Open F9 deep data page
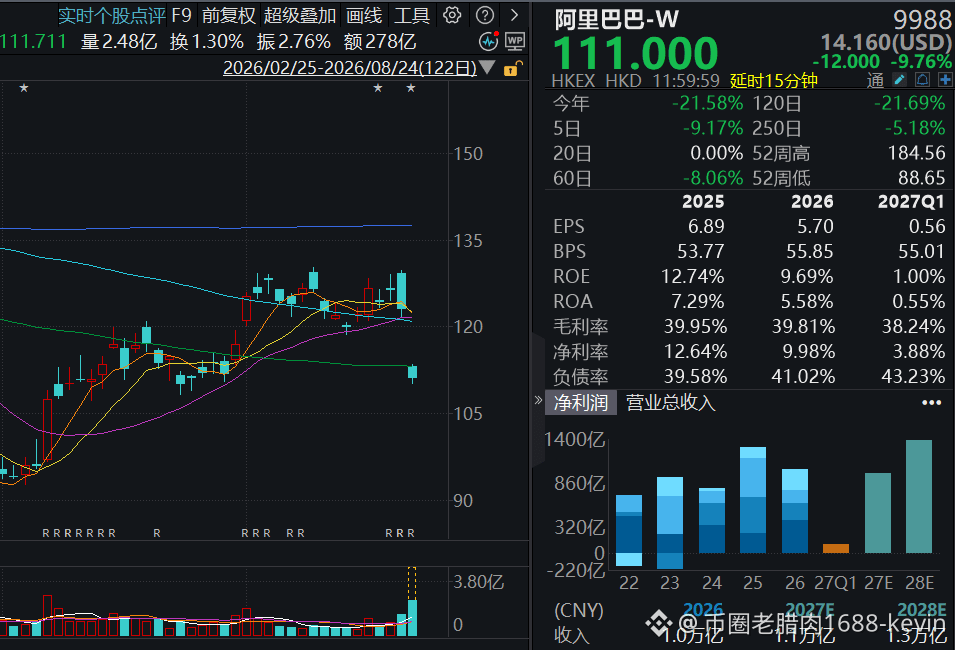 (181, 15)
